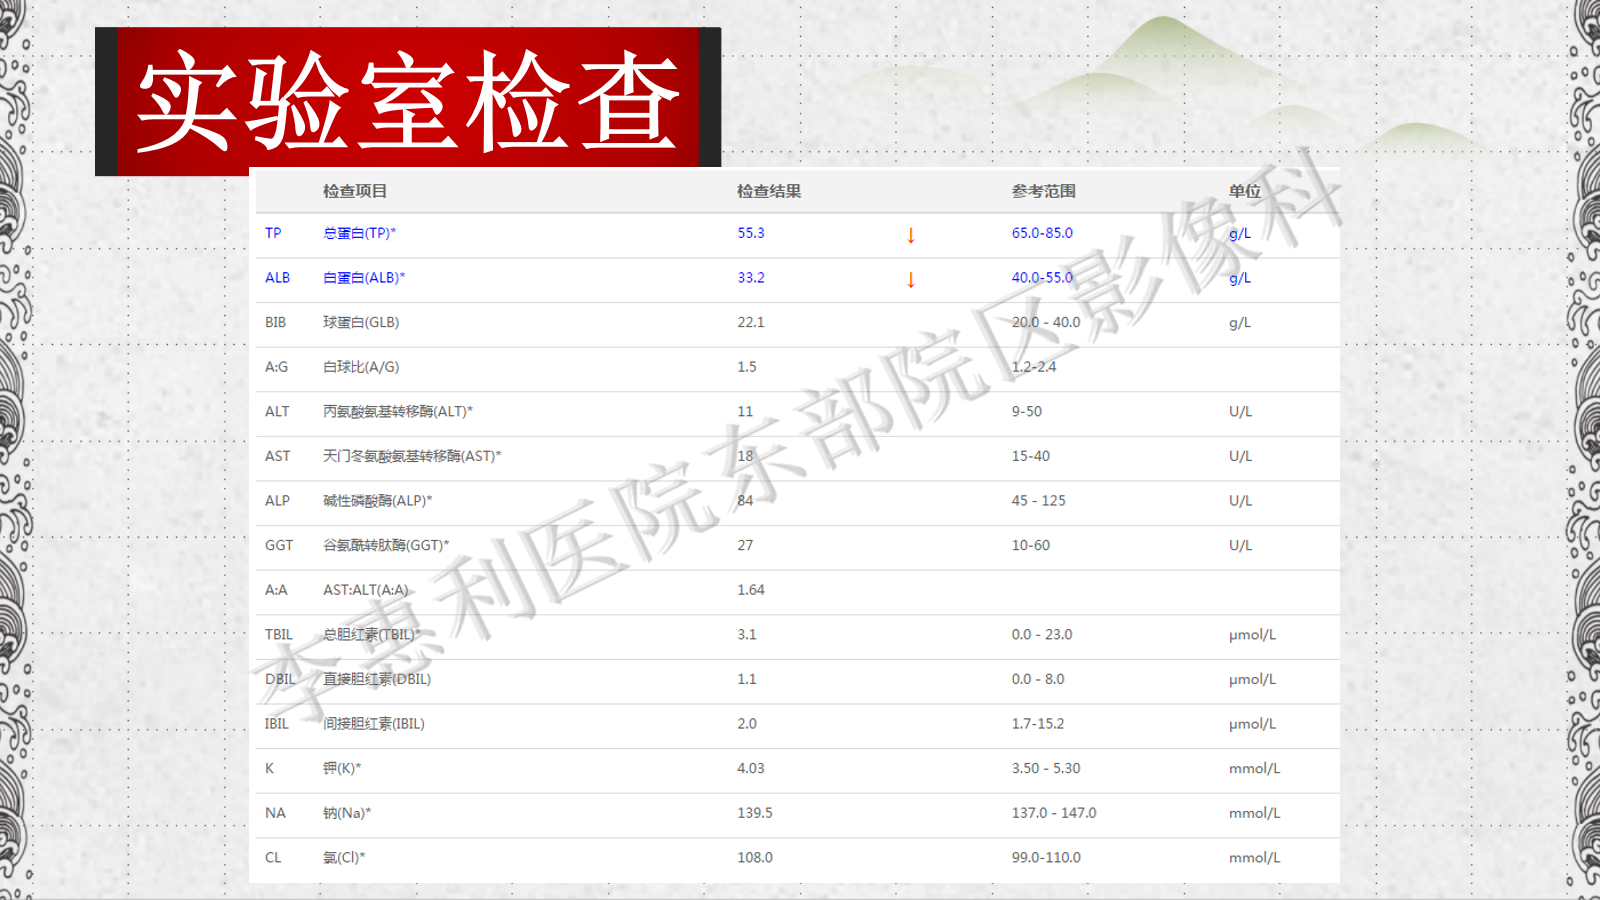This screenshot has height=900, width=1600.
Task: Click the 参考范围 column header
Action: click(1044, 191)
